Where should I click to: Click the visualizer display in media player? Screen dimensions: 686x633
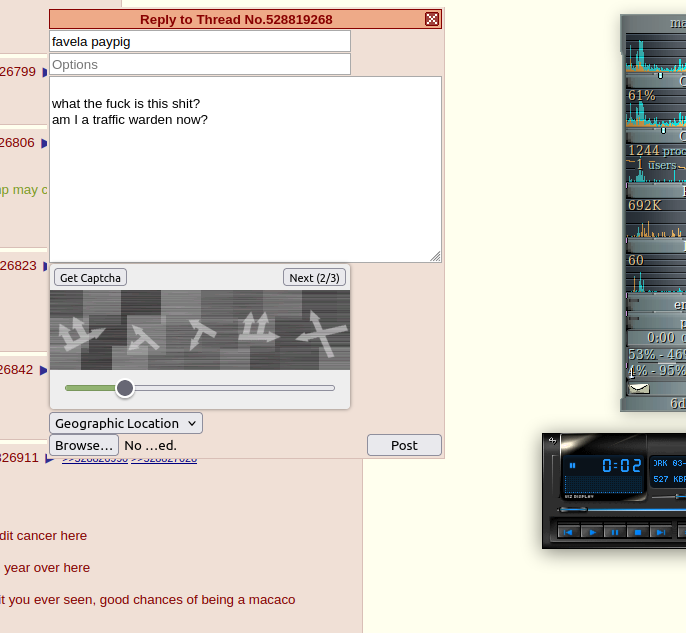coord(603,485)
